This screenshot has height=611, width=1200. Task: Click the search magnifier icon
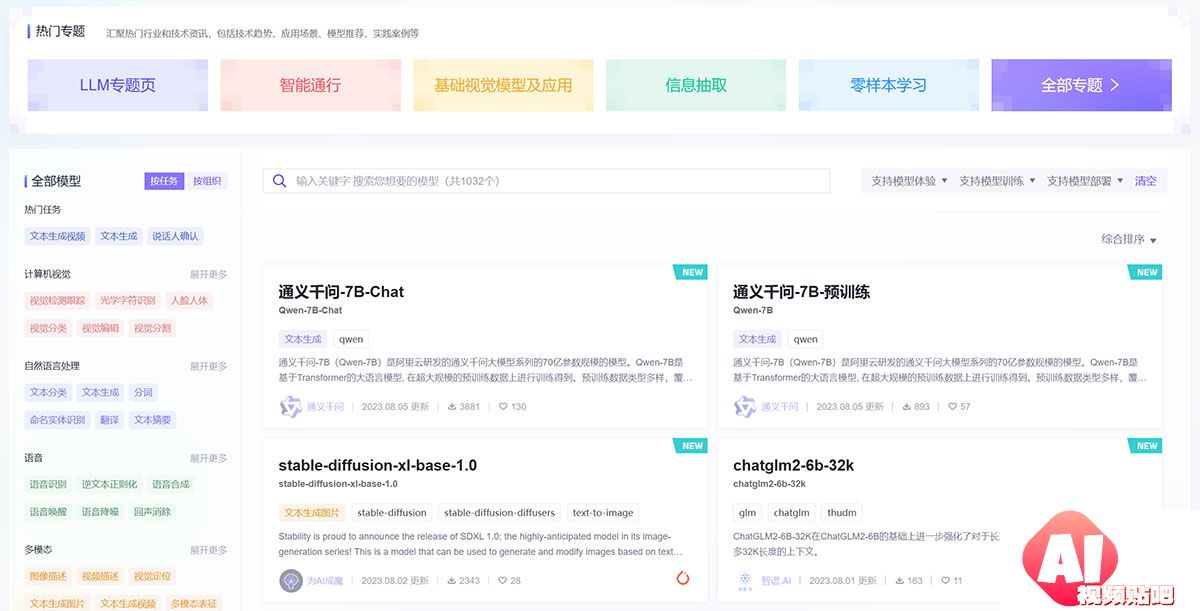pos(280,181)
